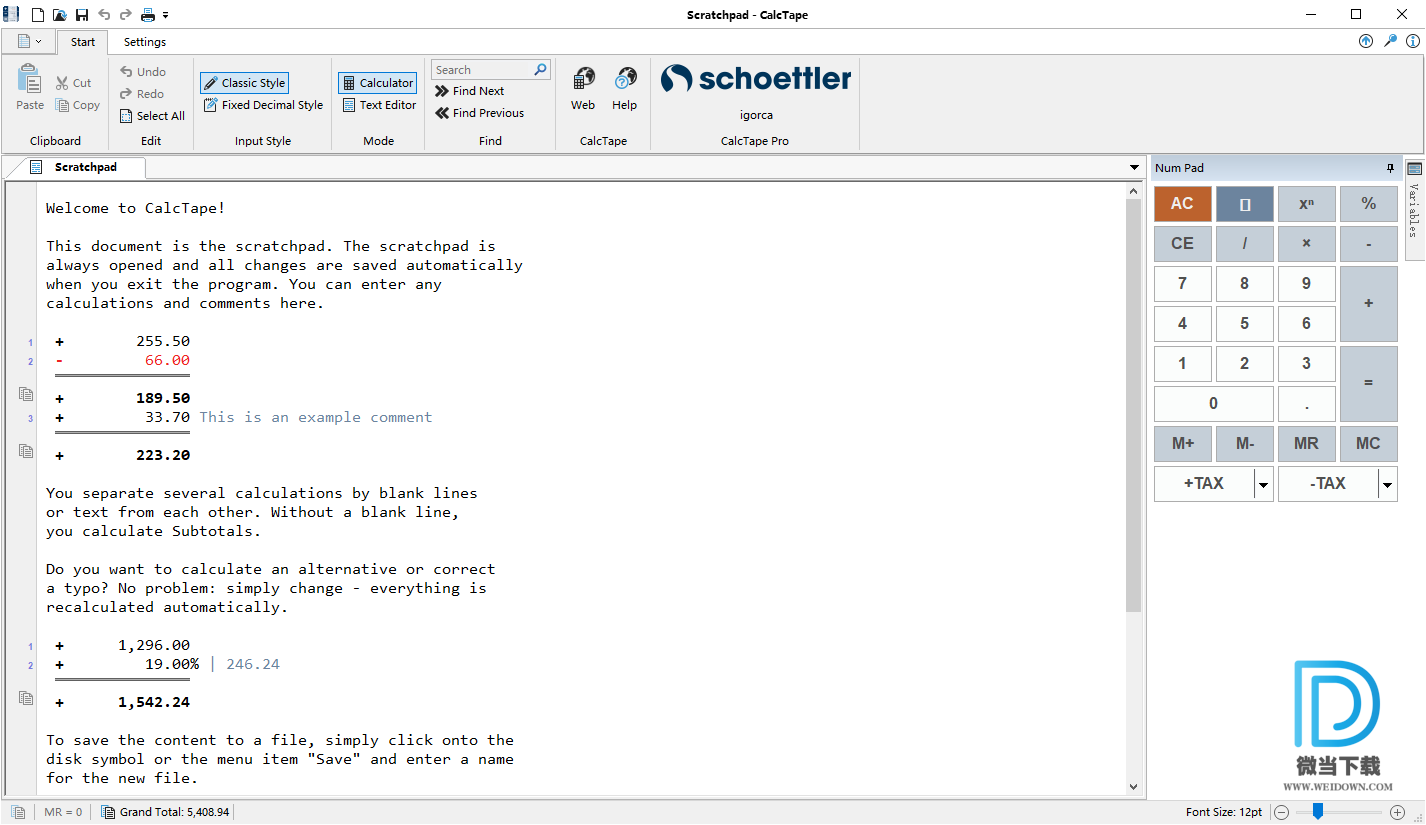Click the minus - button on Num Pad
Screen dimensions: 1426x825
1369,244
